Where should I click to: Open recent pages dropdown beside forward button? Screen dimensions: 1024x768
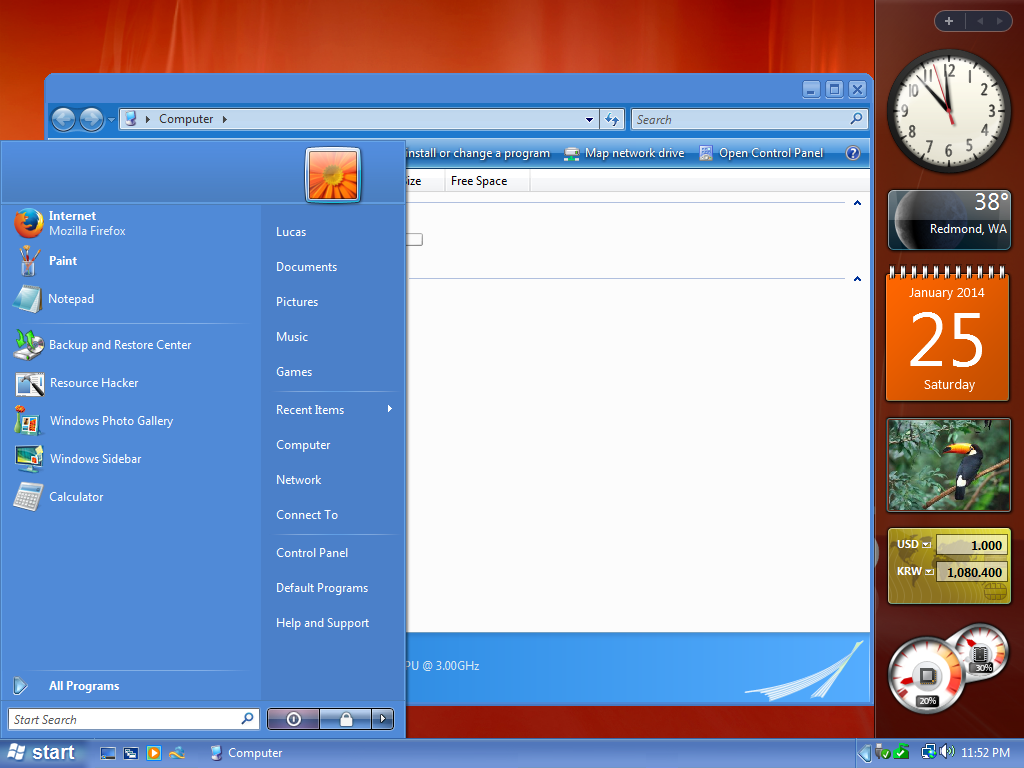pyautogui.click(x=111, y=120)
